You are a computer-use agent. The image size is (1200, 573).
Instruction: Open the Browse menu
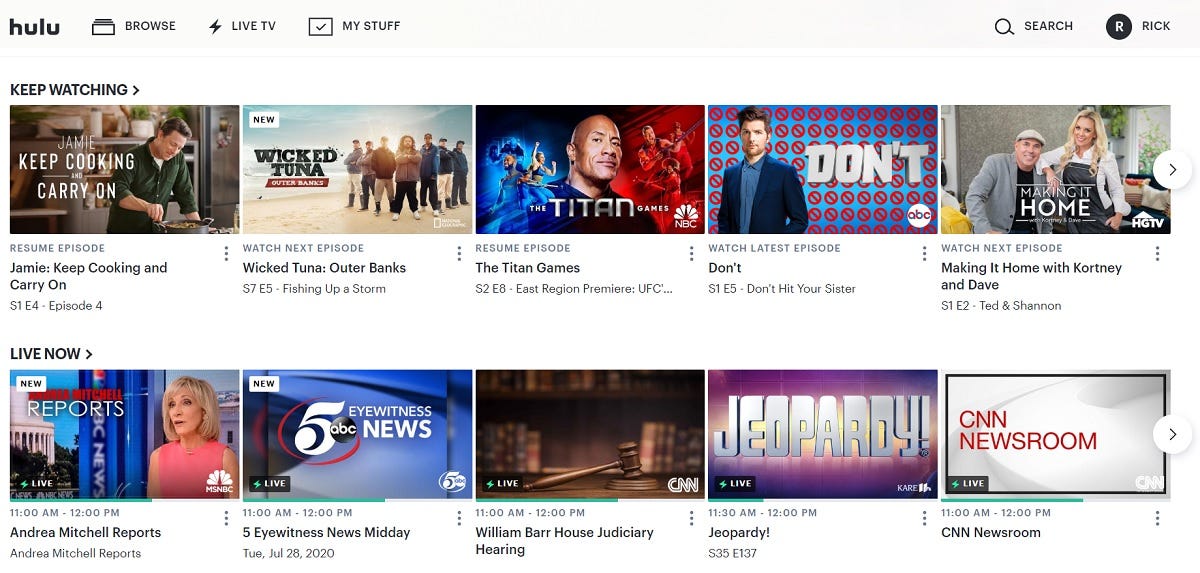[134, 26]
